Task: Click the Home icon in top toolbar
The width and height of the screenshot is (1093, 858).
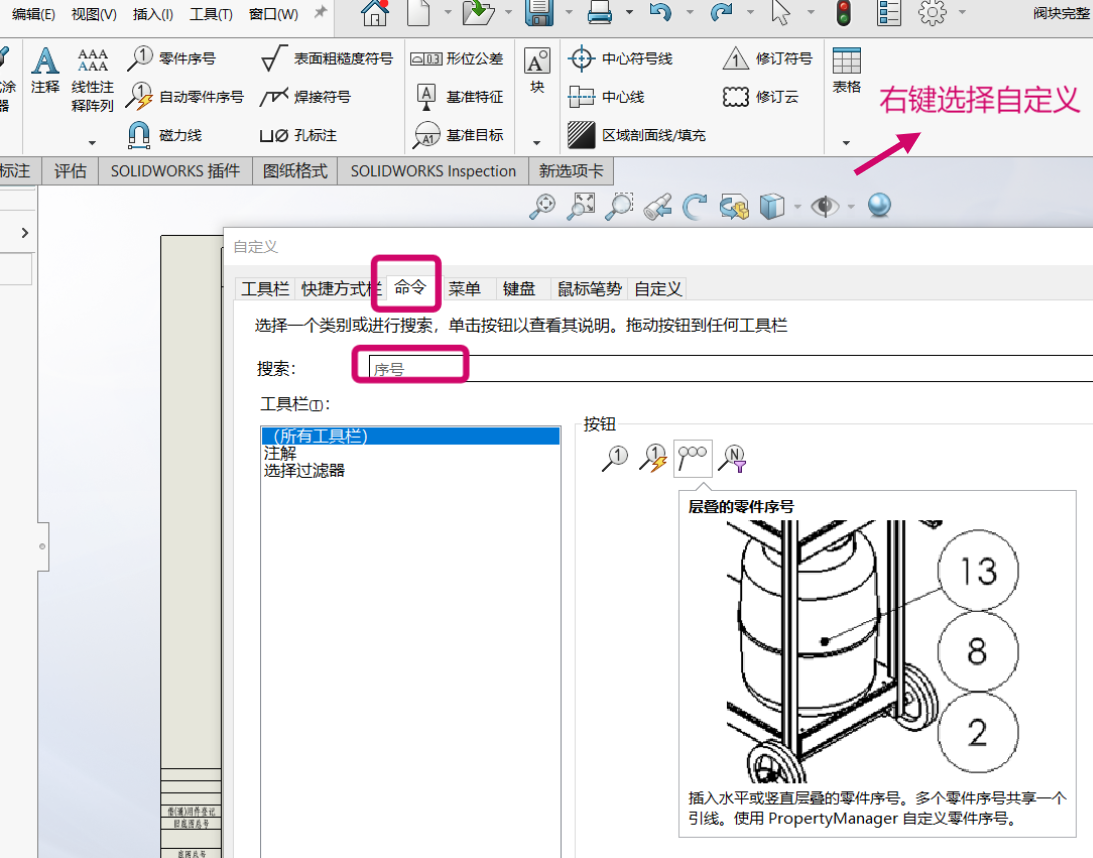Action: [x=375, y=12]
